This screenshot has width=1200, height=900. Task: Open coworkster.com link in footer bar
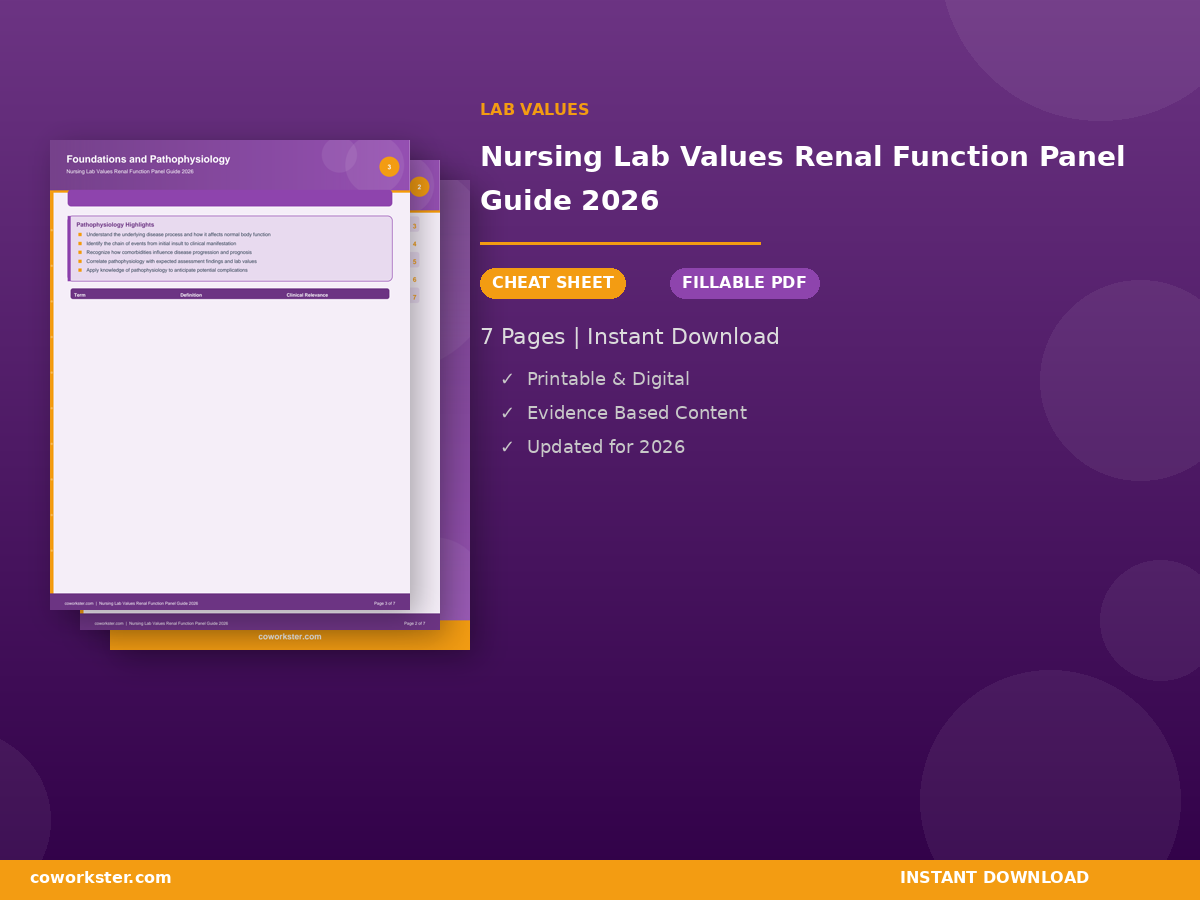pos(101,878)
